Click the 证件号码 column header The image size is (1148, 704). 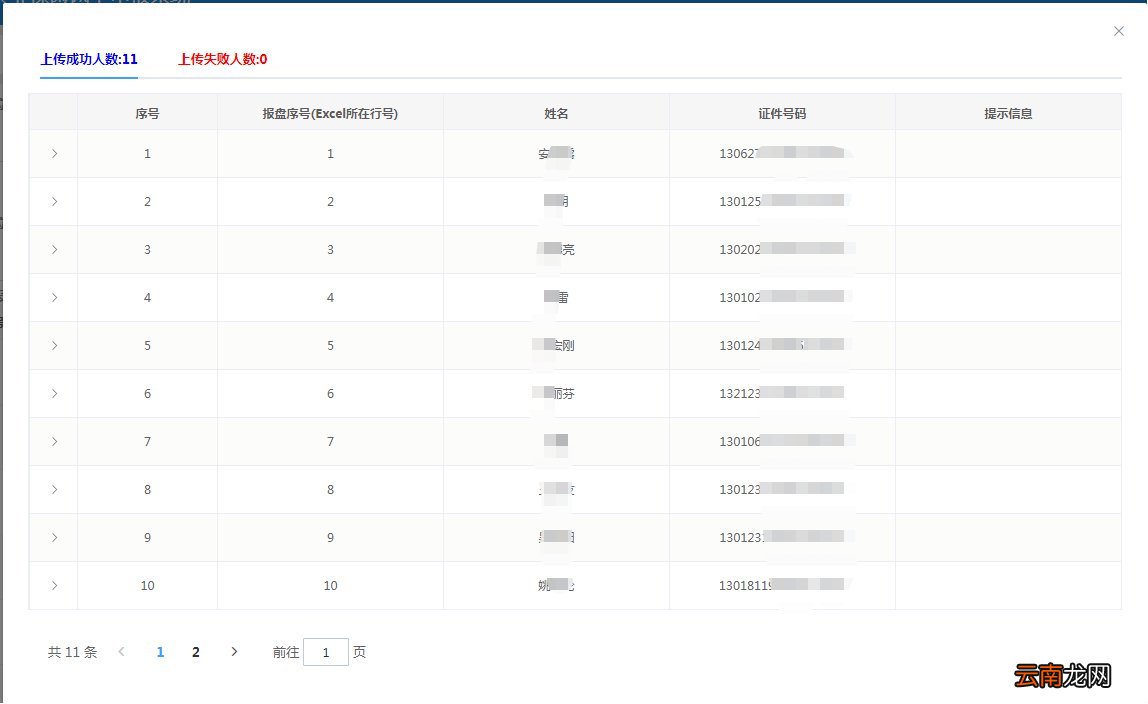(782, 113)
